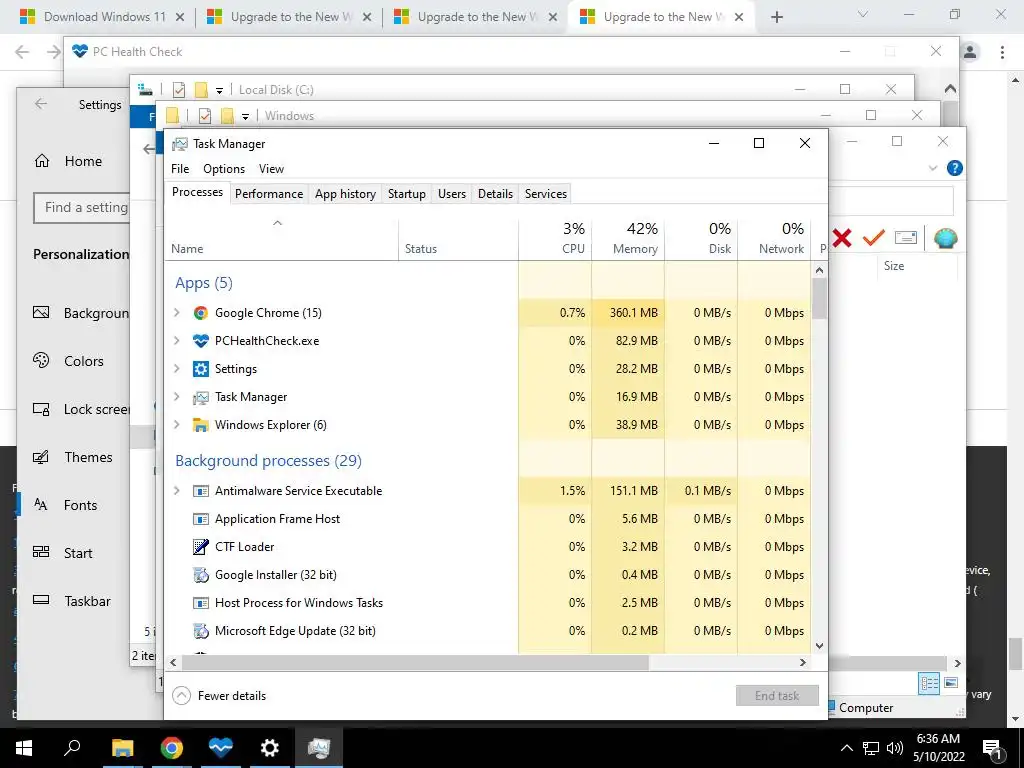
Task: Click the Find a setting search box
Action: (82, 208)
